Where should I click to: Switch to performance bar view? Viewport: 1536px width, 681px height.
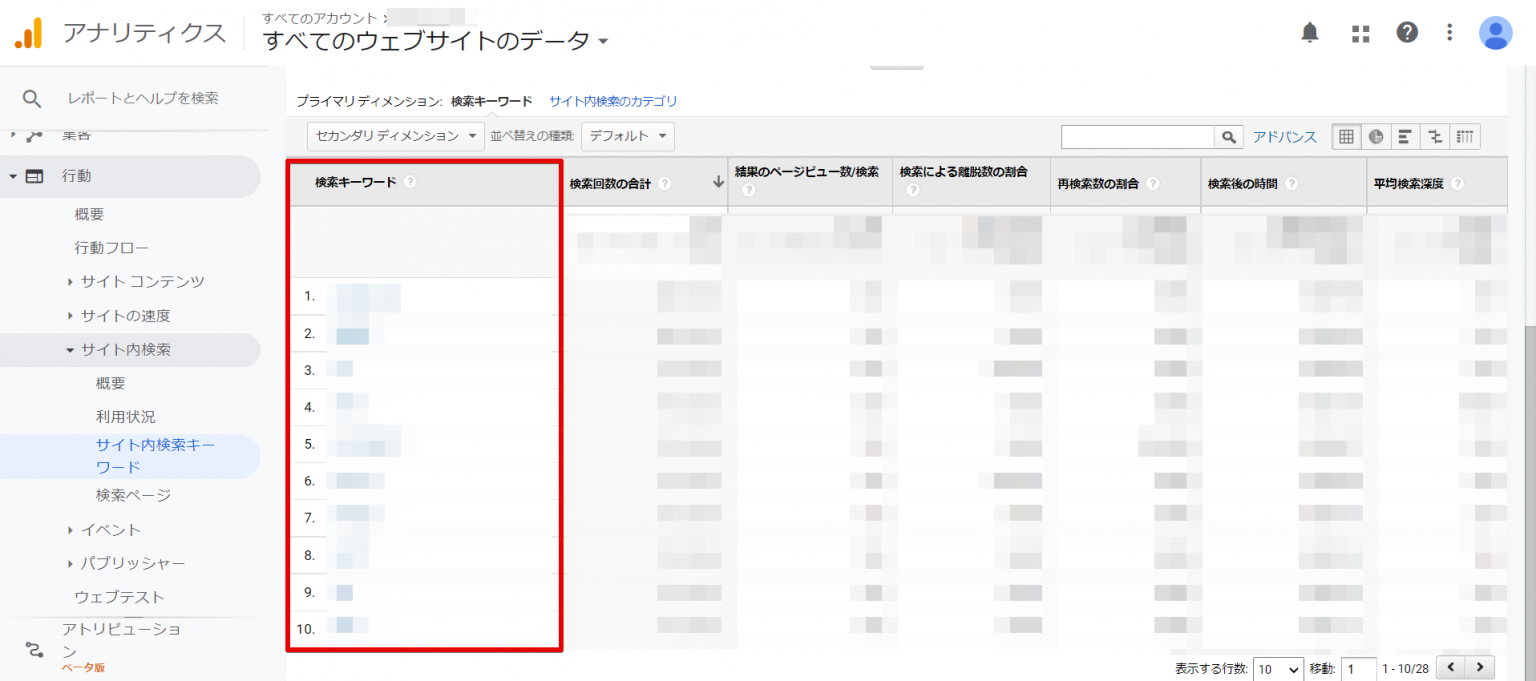coord(1405,137)
